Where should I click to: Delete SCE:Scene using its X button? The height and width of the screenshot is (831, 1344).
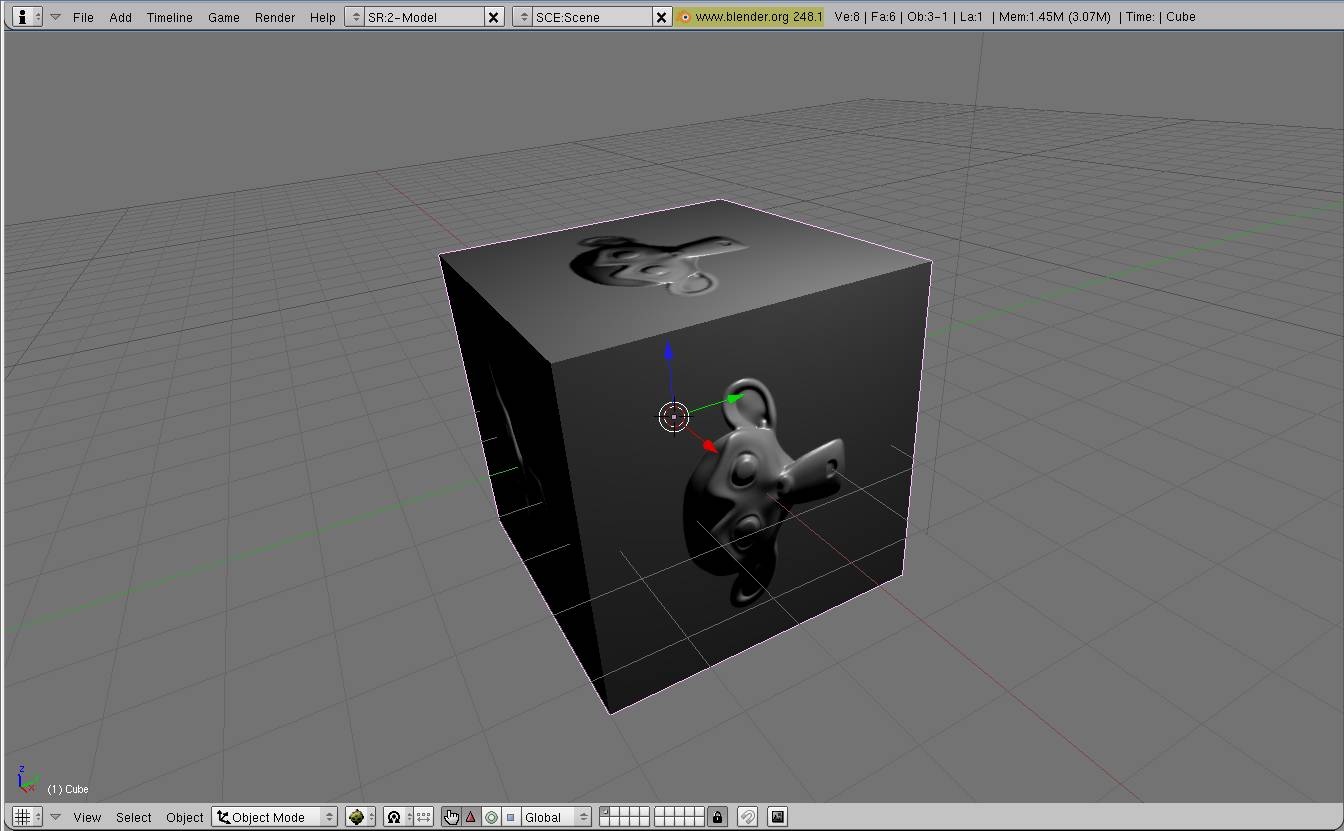[x=661, y=17]
